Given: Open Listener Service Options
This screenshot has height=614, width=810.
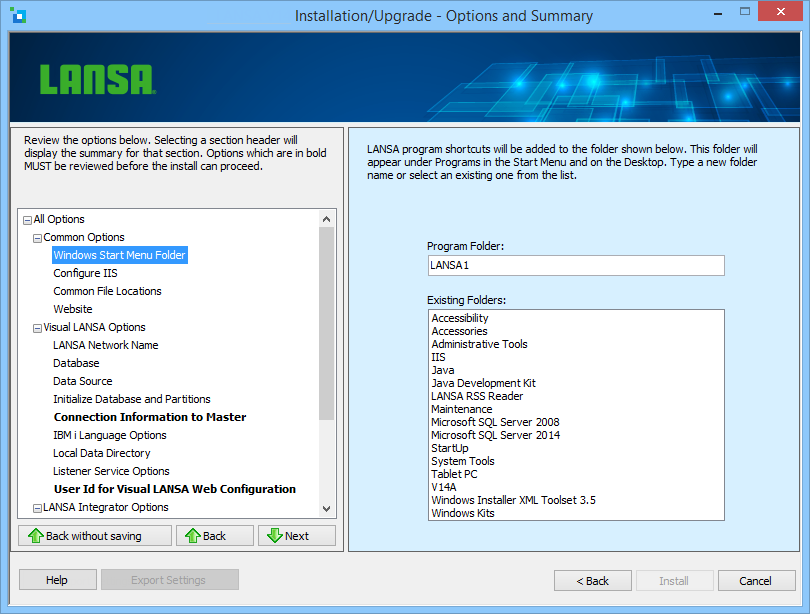Looking at the screenshot, I should [x=111, y=471].
